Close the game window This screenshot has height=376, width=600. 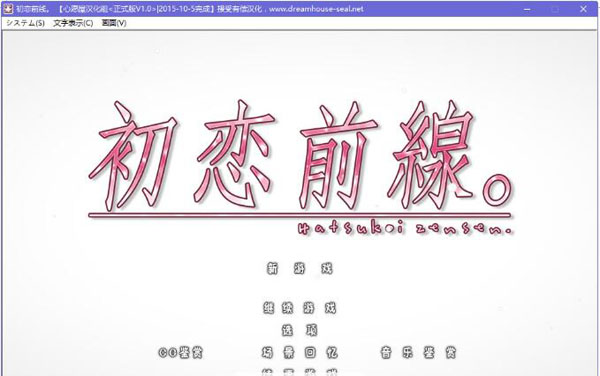tap(583, 9)
